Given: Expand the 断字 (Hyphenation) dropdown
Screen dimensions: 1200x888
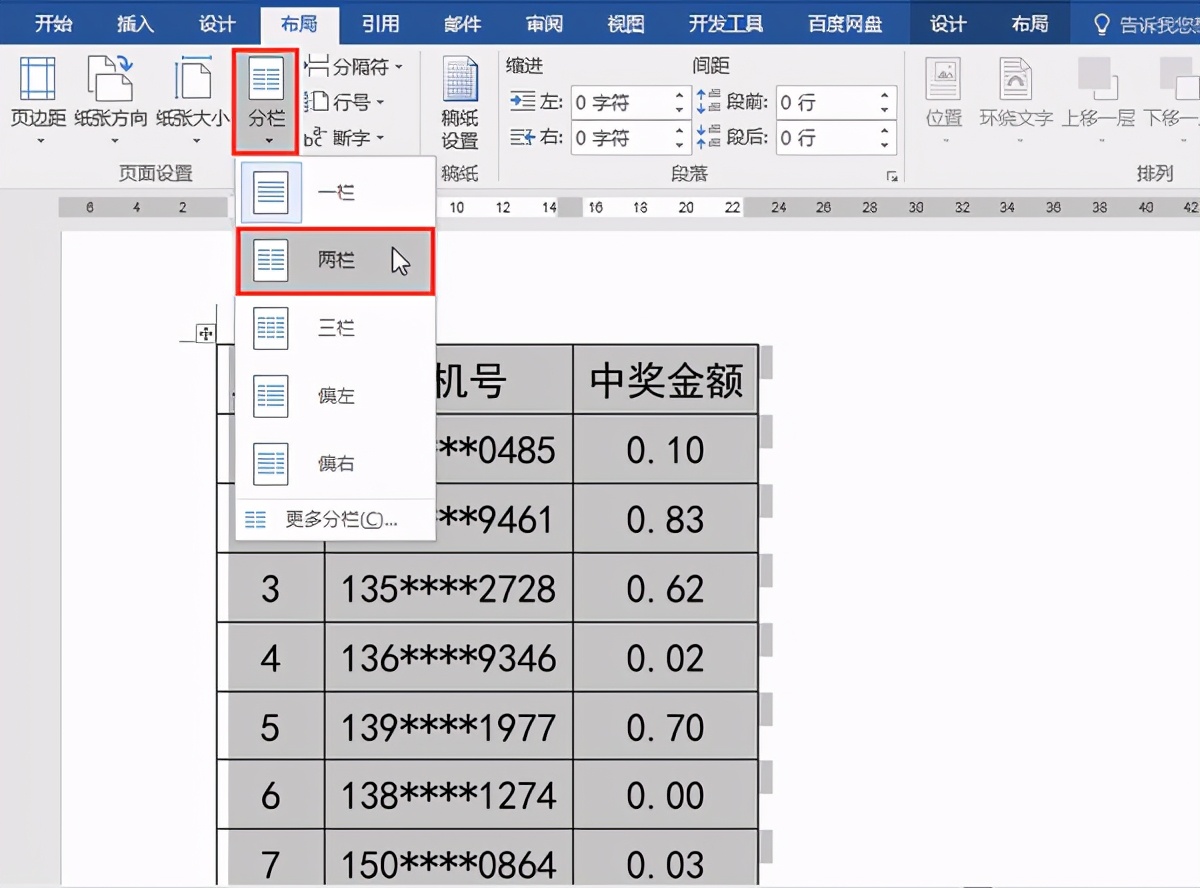Looking at the screenshot, I should pyautogui.click(x=345, y=137).
